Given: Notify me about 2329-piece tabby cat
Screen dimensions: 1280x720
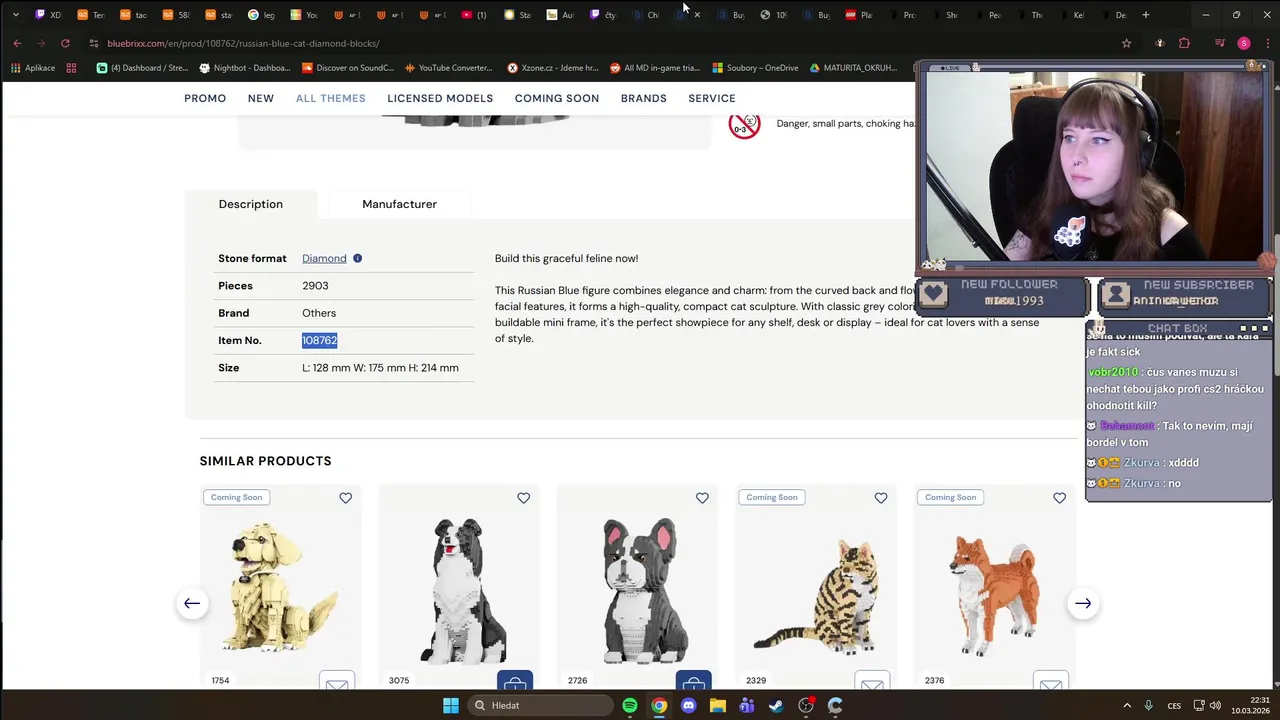Looking at the screenshot, I should pyautogui.click(x=872, y=681).
